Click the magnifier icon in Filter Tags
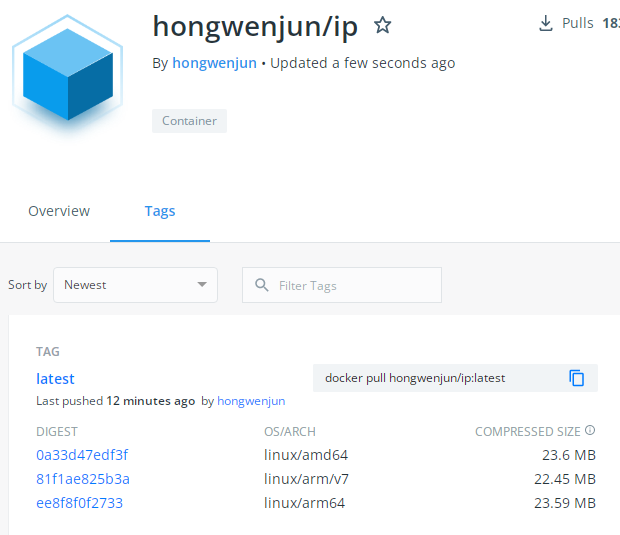The image size is (620, 535). [x=262, y=285]
